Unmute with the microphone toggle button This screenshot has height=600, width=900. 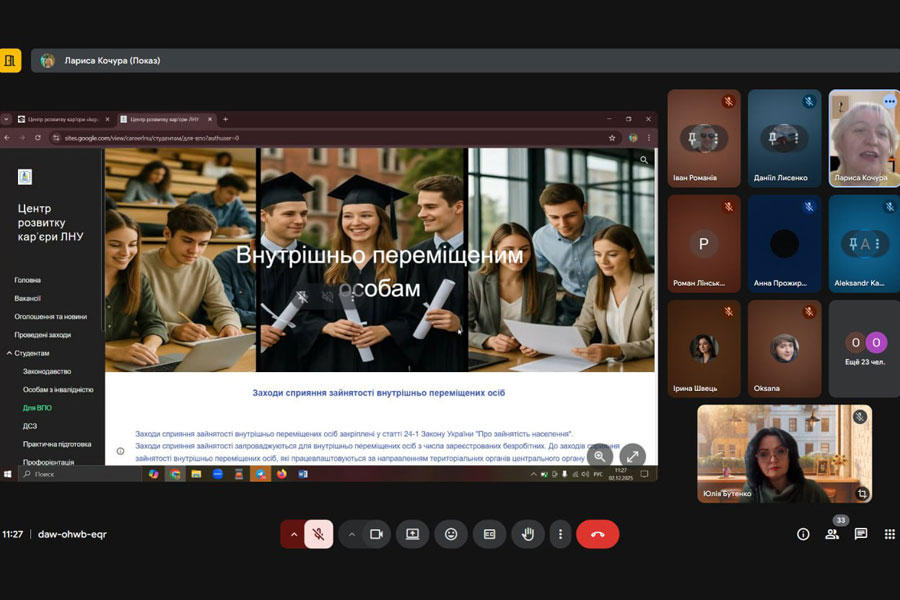319,534
